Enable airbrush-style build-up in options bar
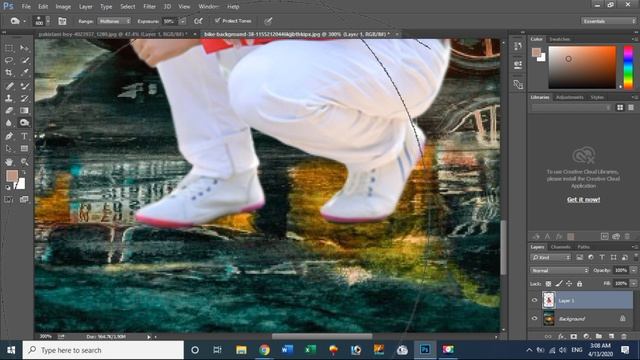640x360 pixels. (x=198, y=21)
